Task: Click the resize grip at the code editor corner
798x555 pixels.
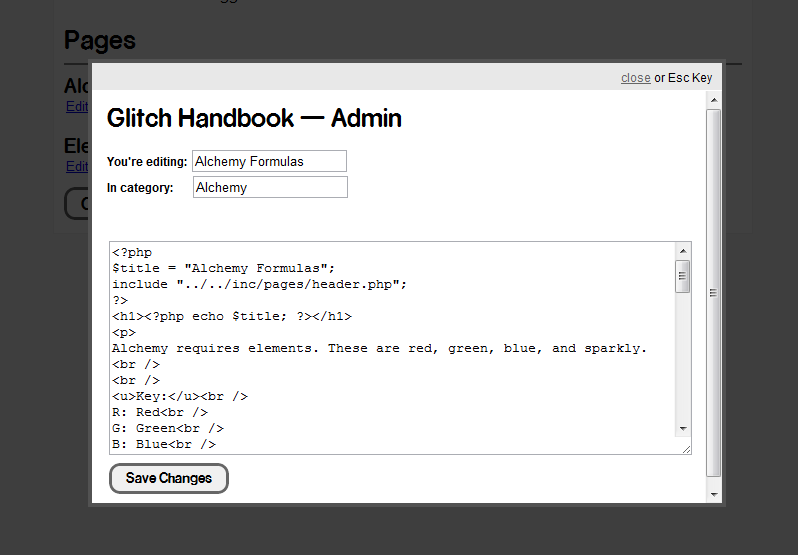Action: coord(686,449)
